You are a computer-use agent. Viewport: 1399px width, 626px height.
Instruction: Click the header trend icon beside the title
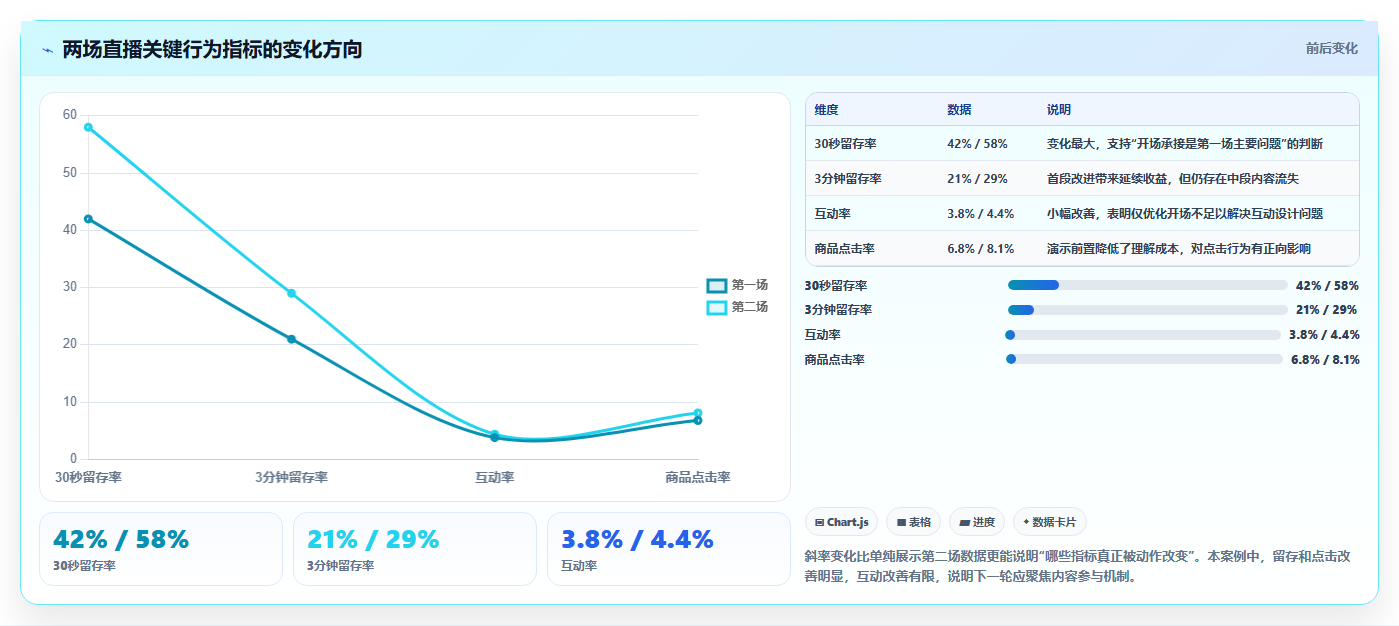tap(47, 50)
